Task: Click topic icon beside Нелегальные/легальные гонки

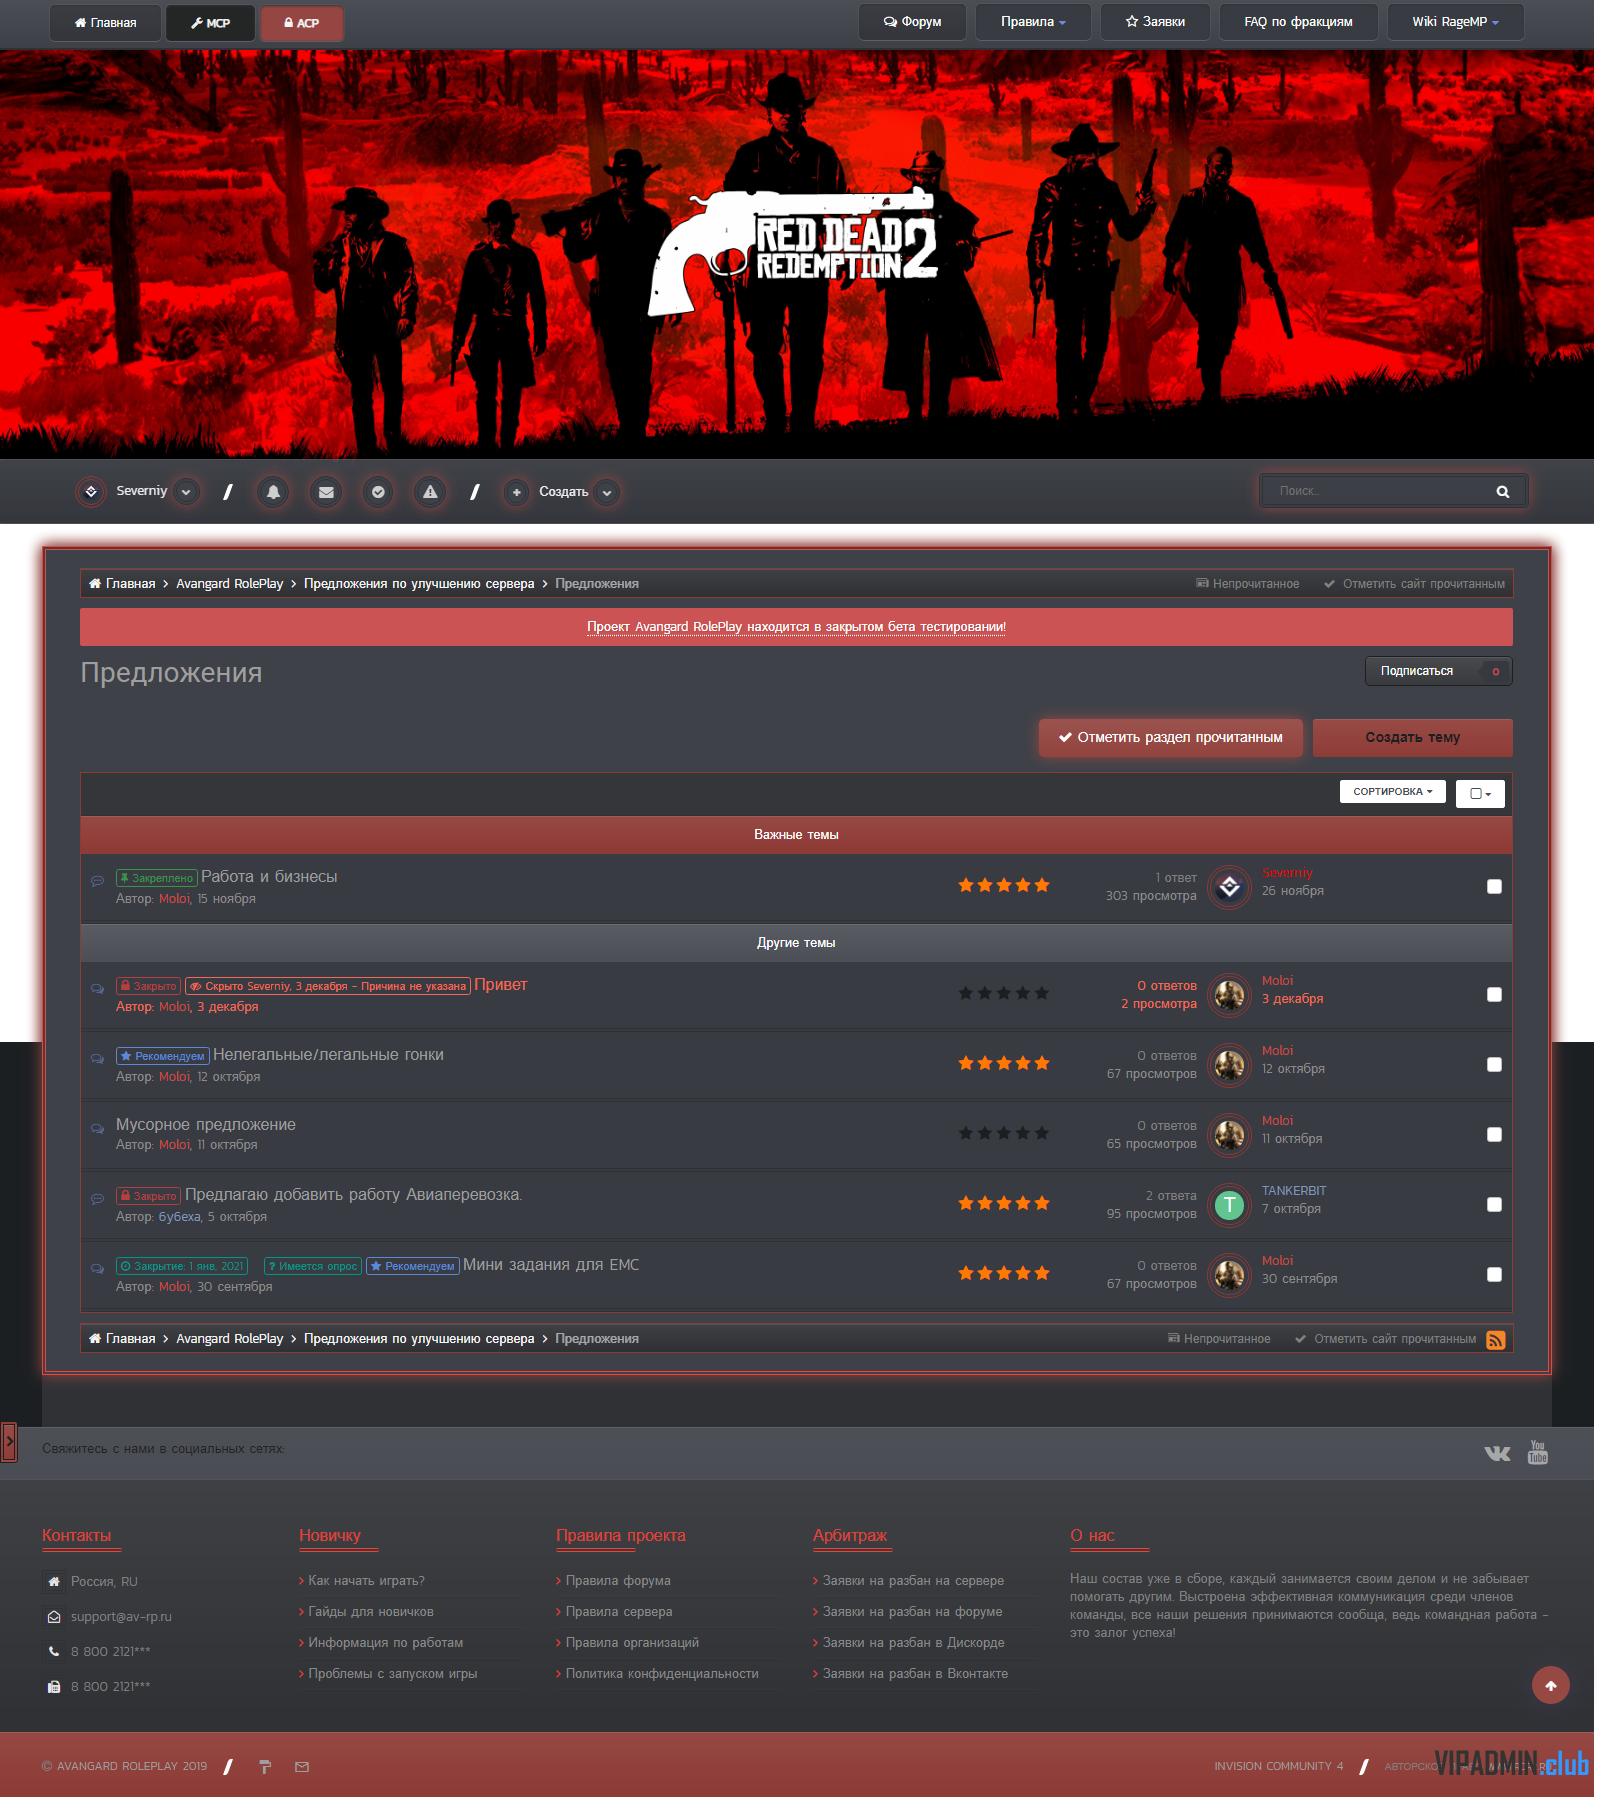Action: click(97, 1058)
